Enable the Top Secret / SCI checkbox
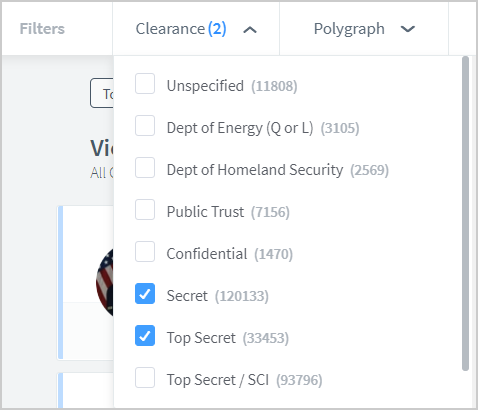Image resolution: width=478 pixels, height=410 pixels. [145, 378]
